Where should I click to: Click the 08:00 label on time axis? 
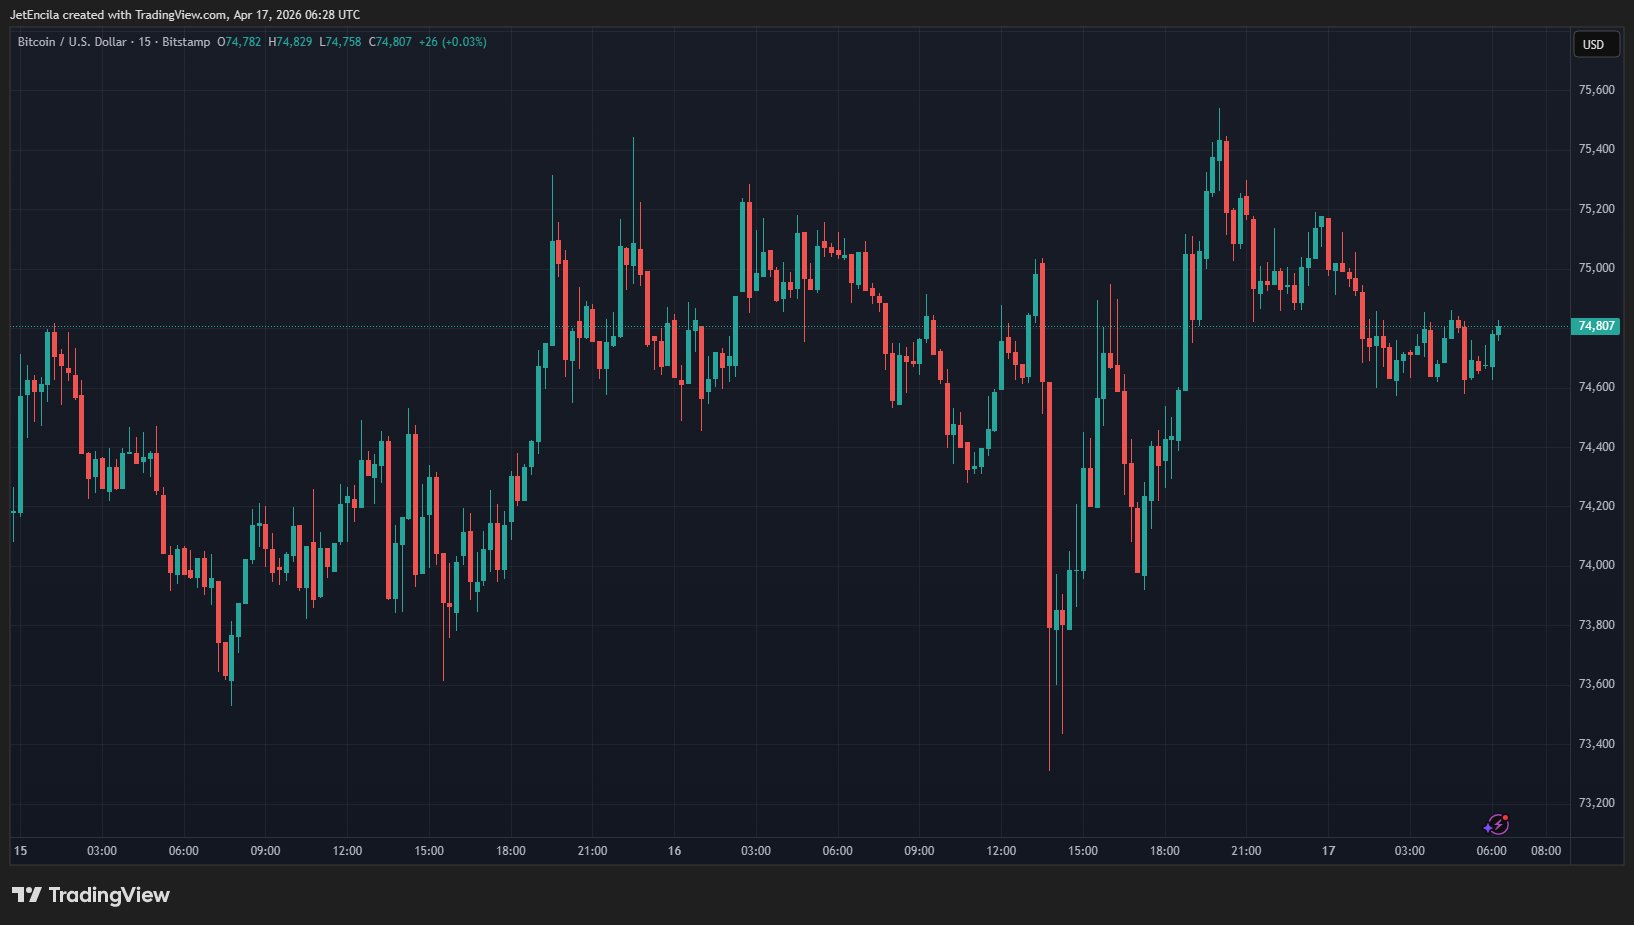(x=1545, y=851)
